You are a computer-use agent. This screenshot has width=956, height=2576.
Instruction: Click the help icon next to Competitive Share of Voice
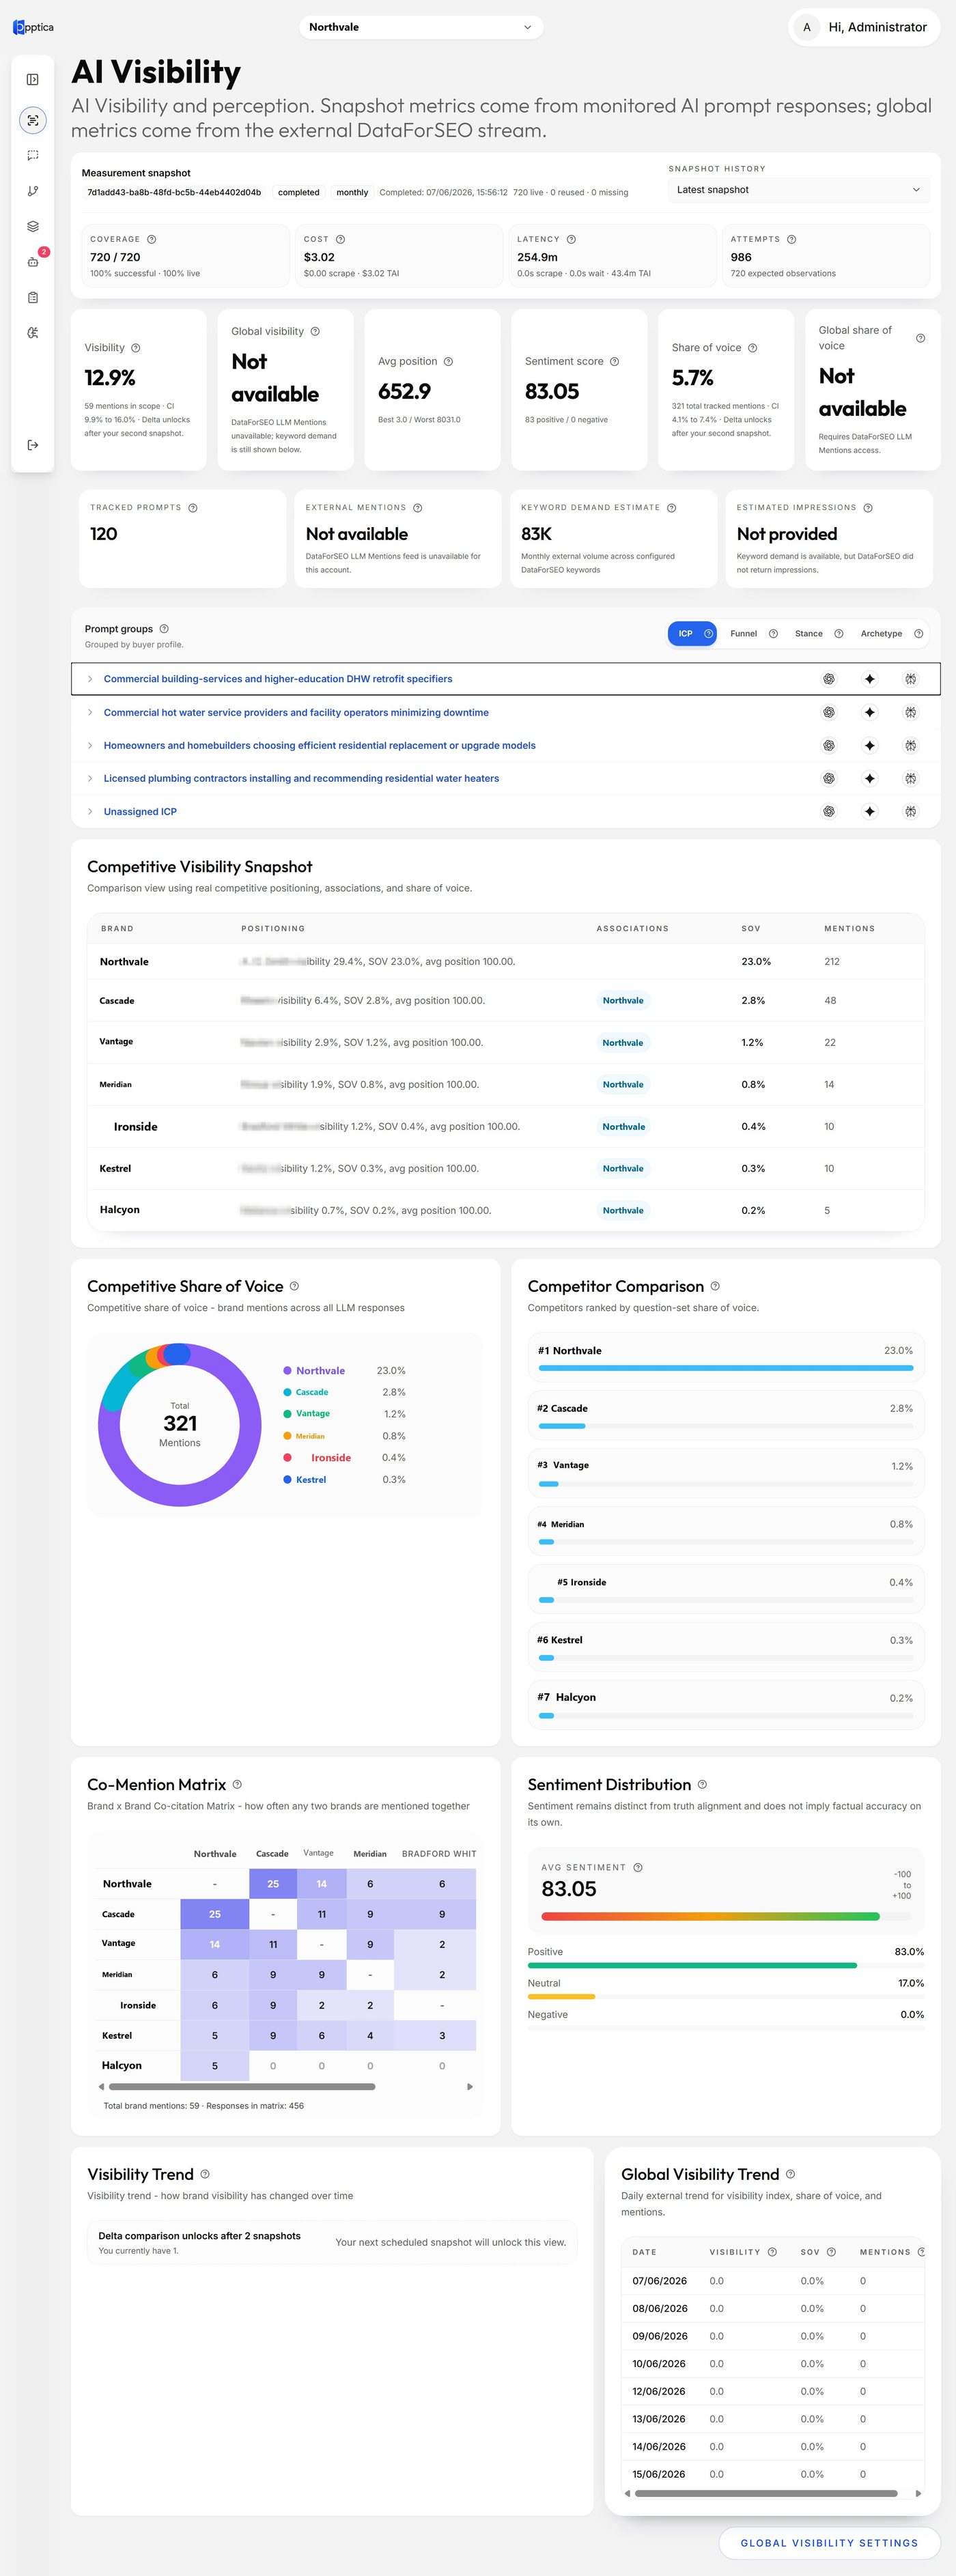point(294,1286)
